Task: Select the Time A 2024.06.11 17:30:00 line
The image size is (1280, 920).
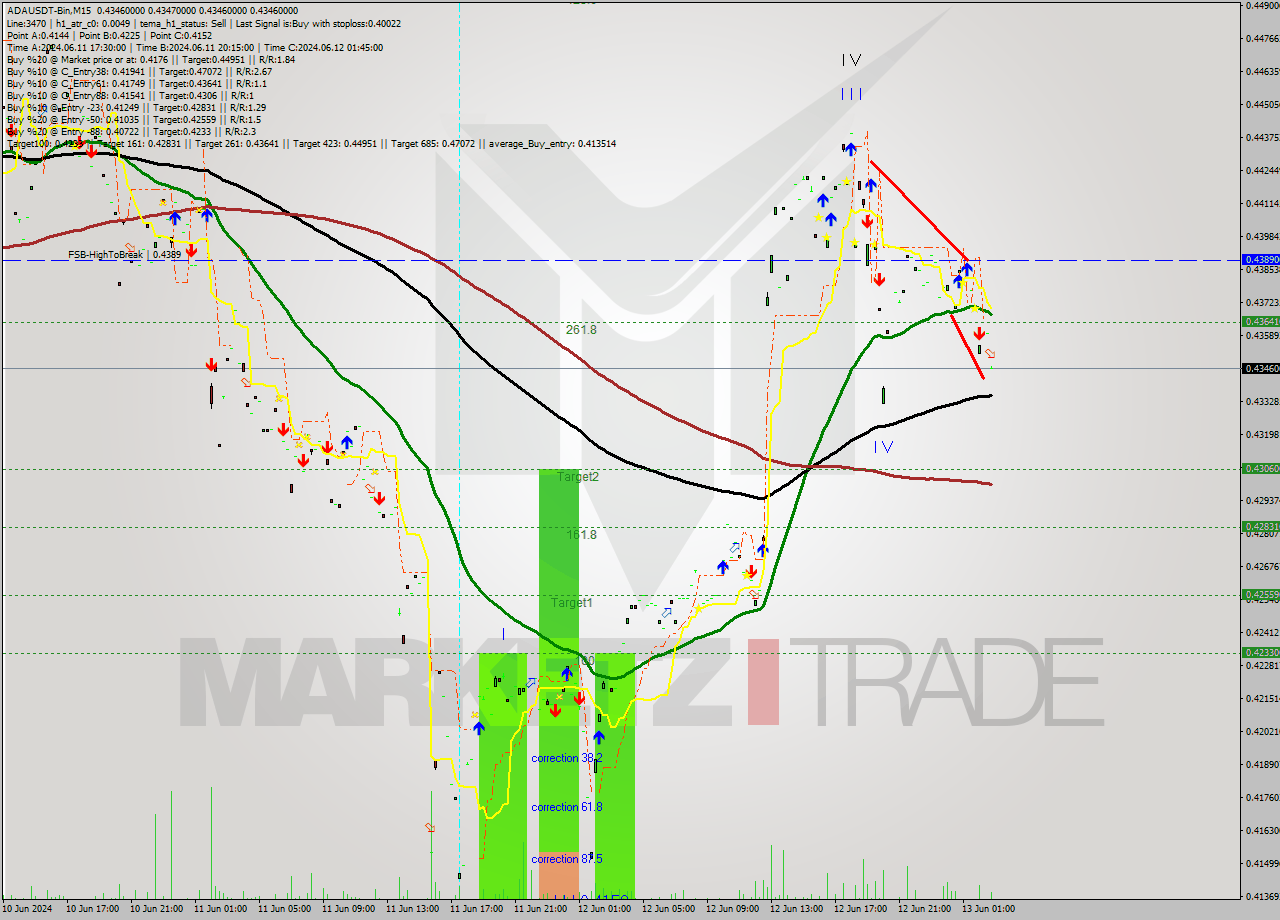Action: coord(194,47)
